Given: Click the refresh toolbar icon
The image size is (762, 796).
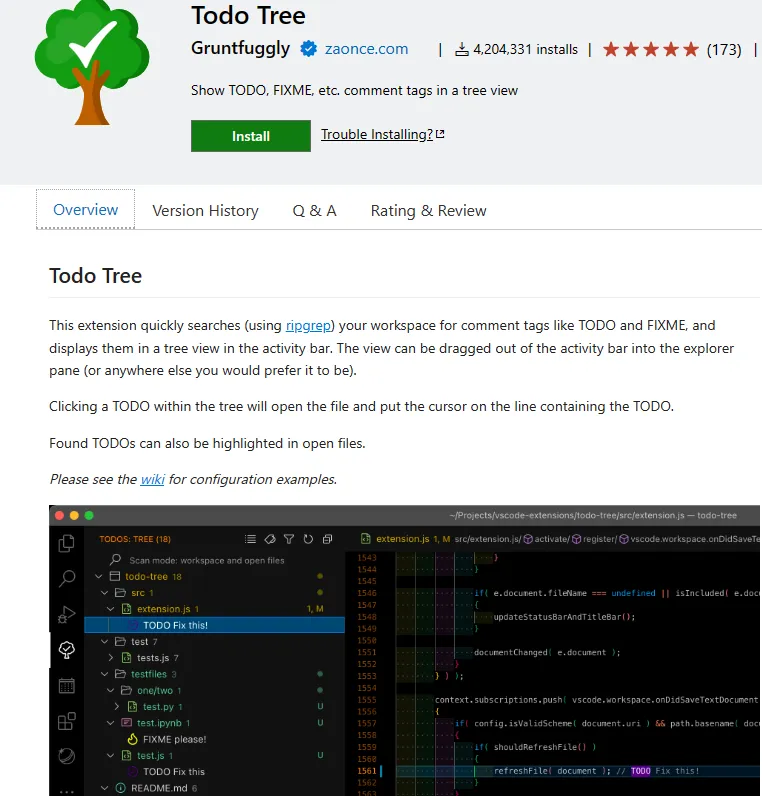Looking at the screenshot, I should click(x=308, y=539).
